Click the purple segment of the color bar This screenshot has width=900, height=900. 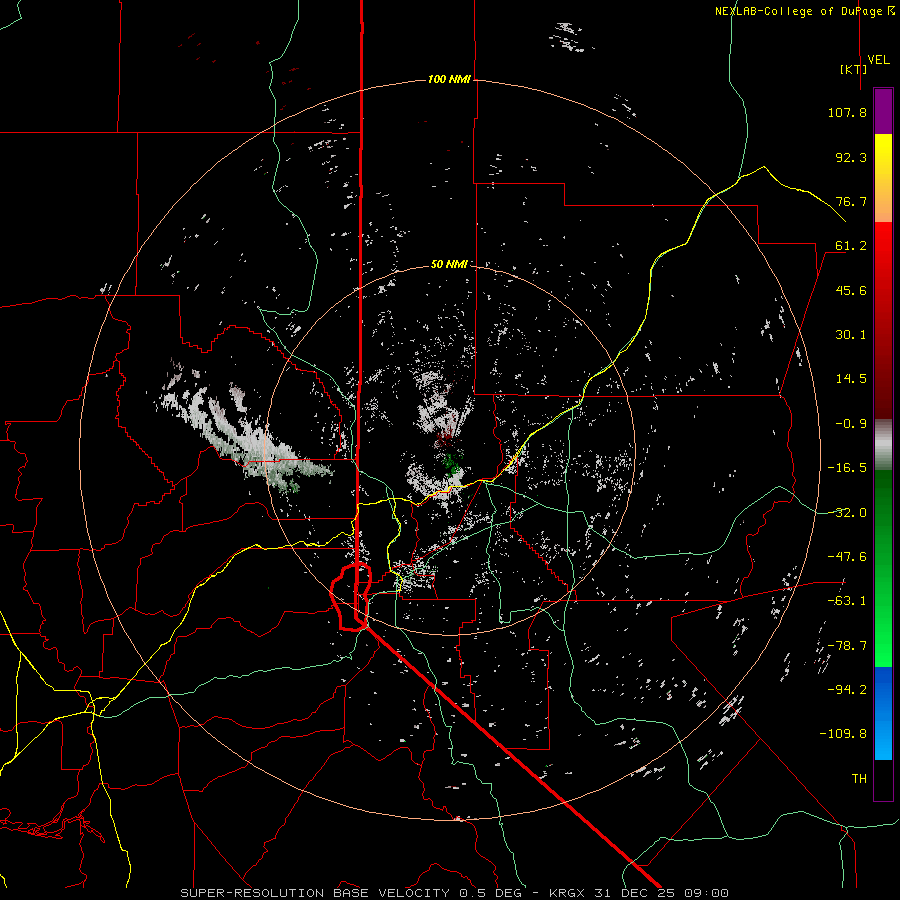click(883, 111)
